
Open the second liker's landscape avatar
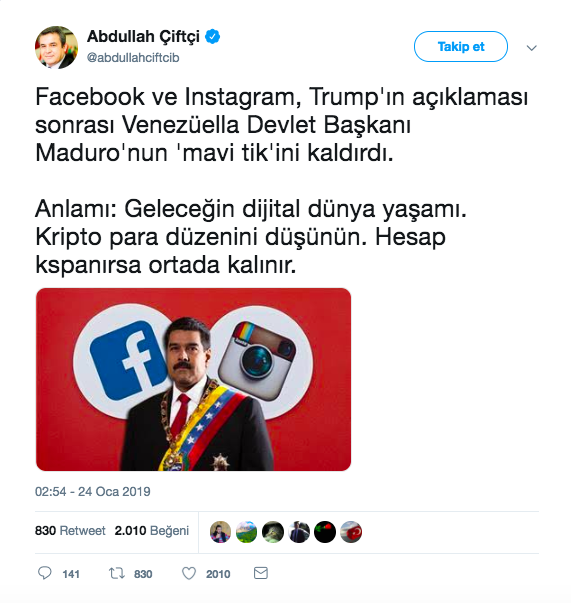coord(246,532)
